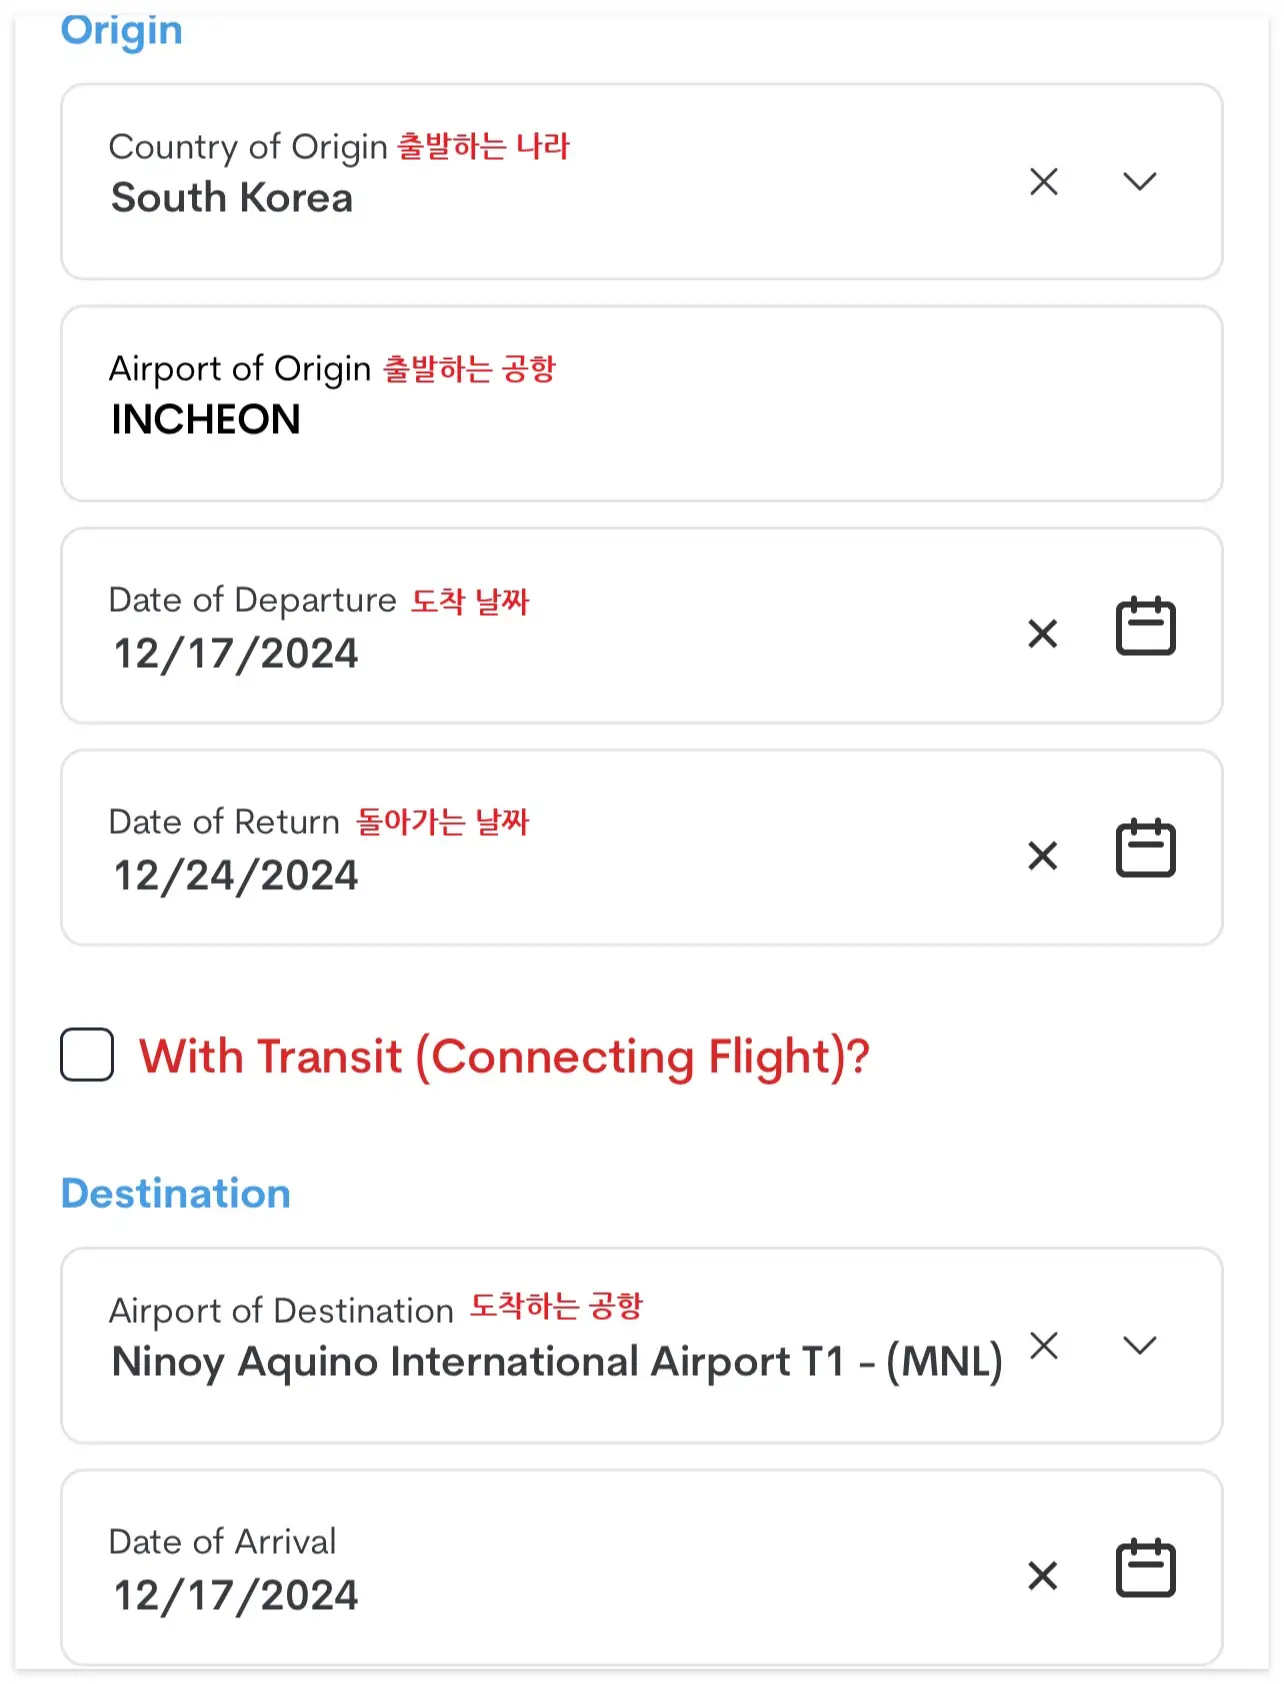This screenshot has height=1684, width=1284.
Task: Clear the Airport of Destination selection
Action: (1043, 1345)
